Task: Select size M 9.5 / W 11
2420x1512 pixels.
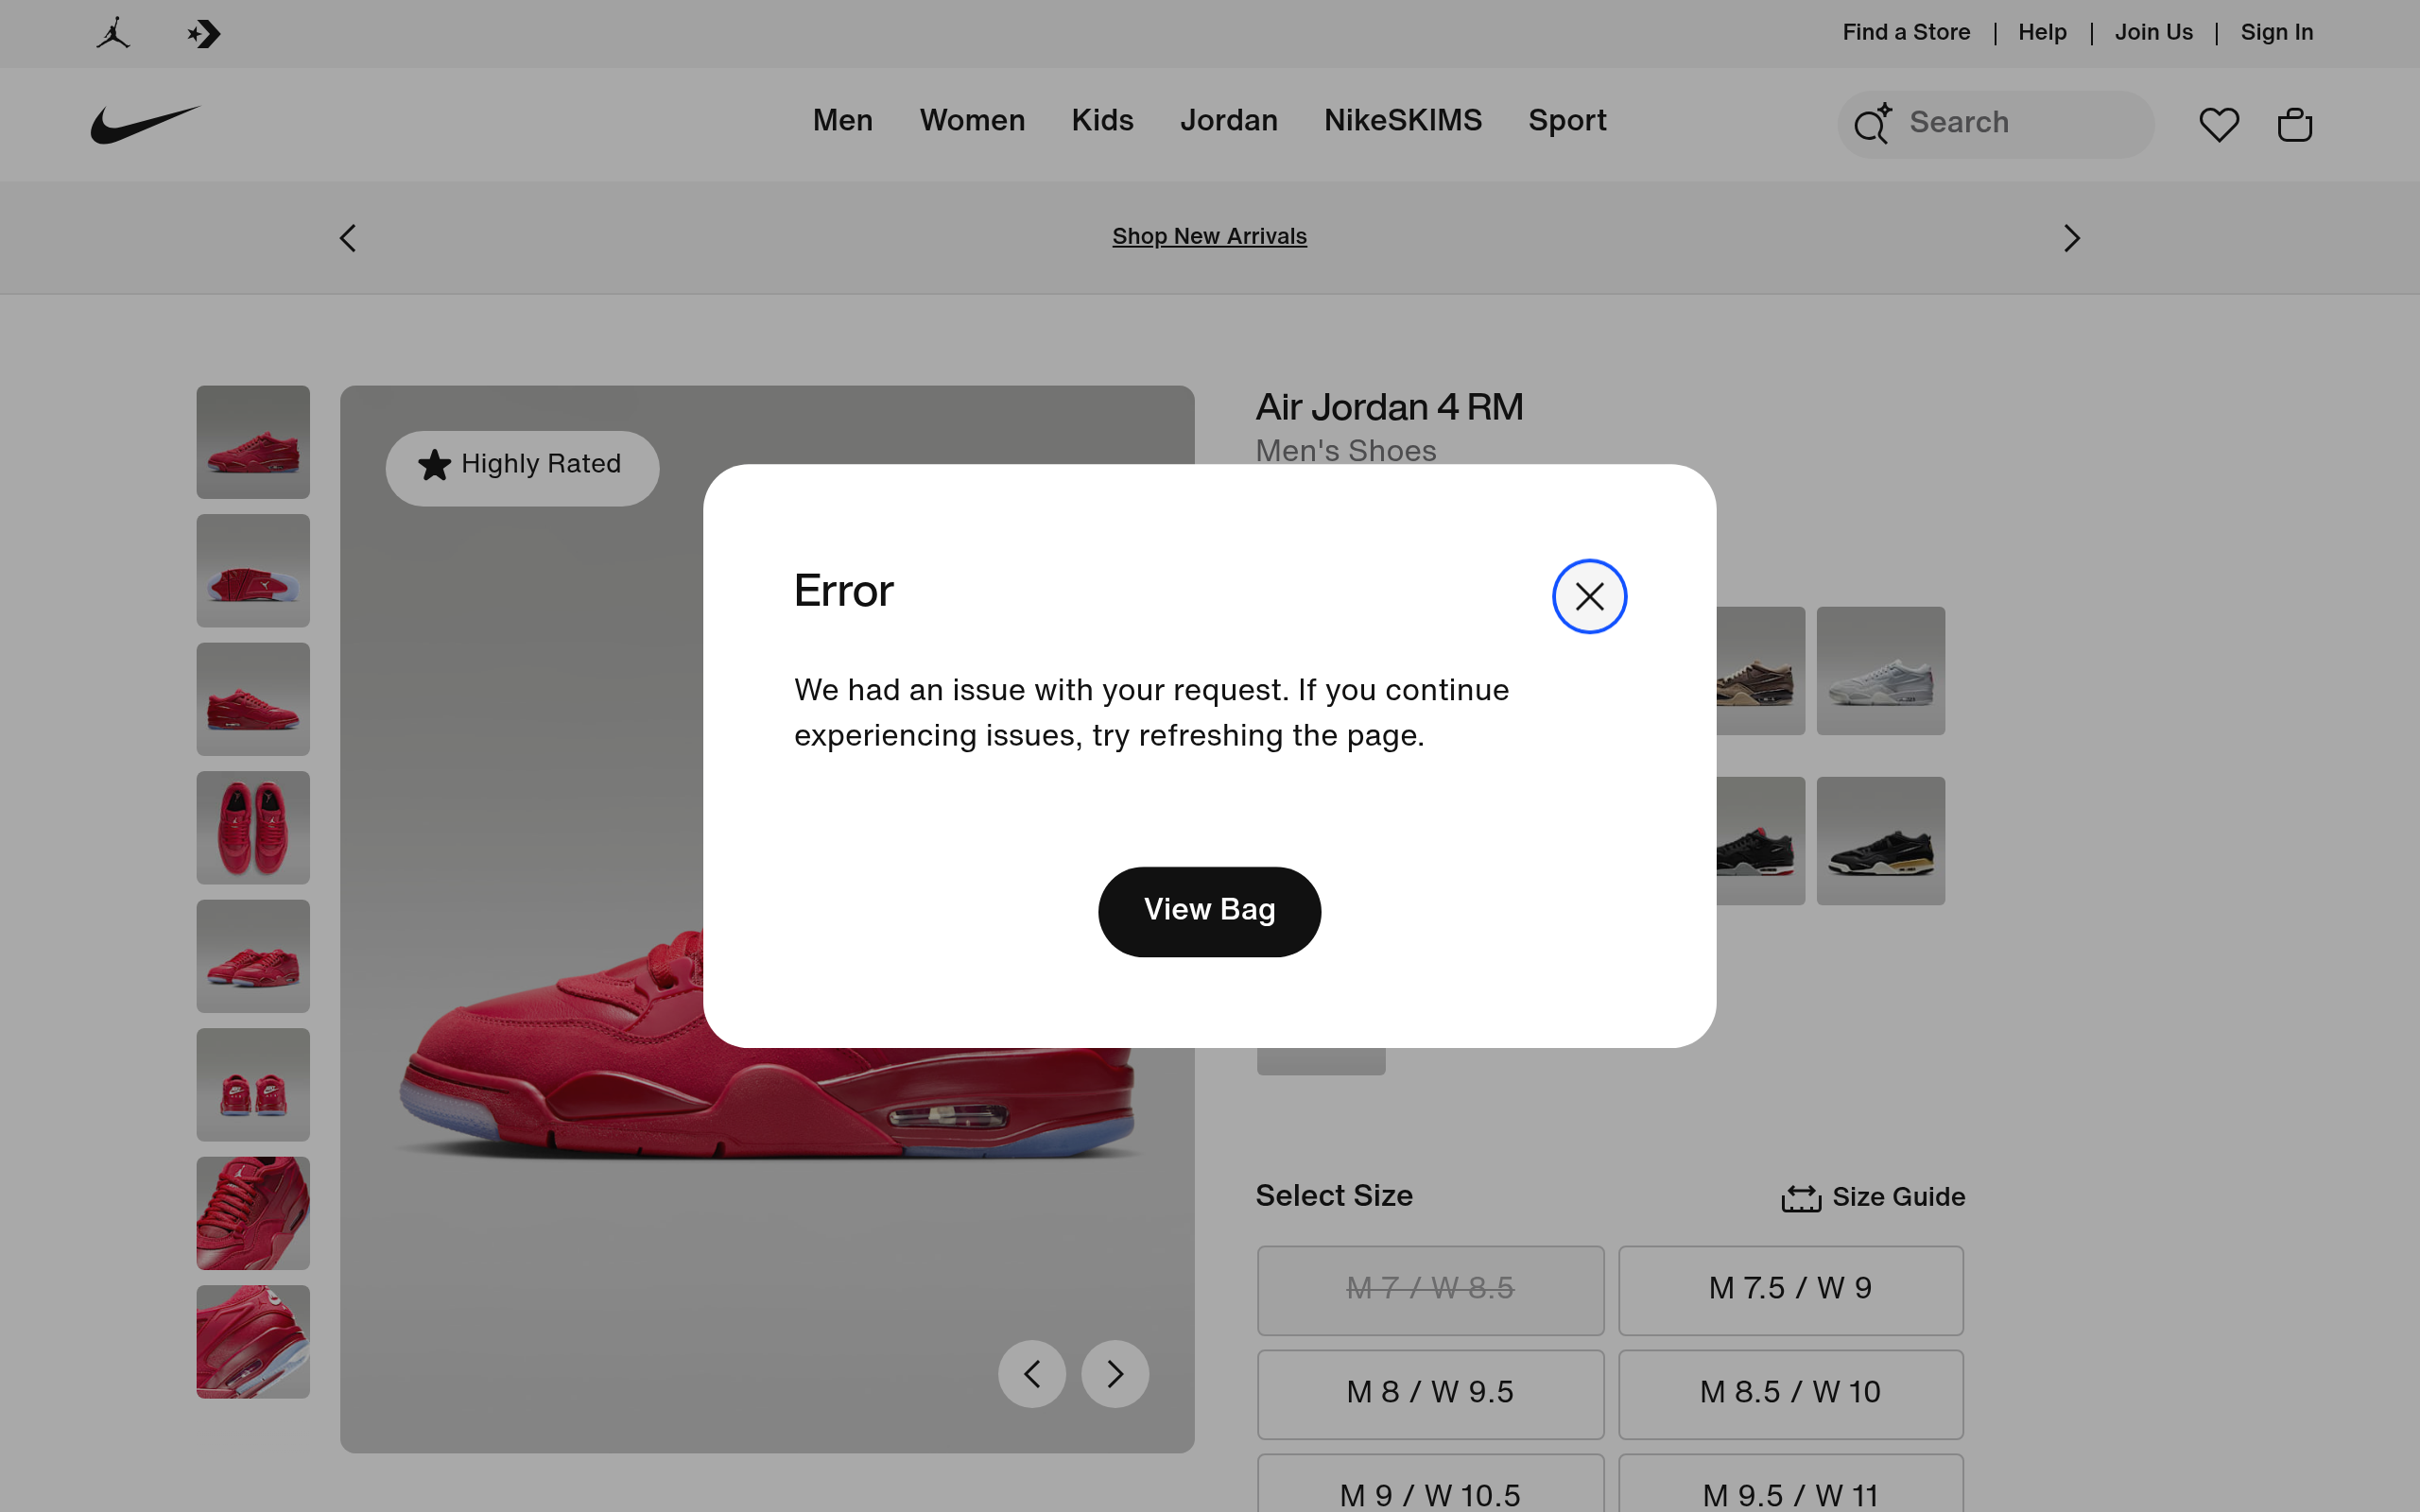Action: click(x=1790, y=1484)
